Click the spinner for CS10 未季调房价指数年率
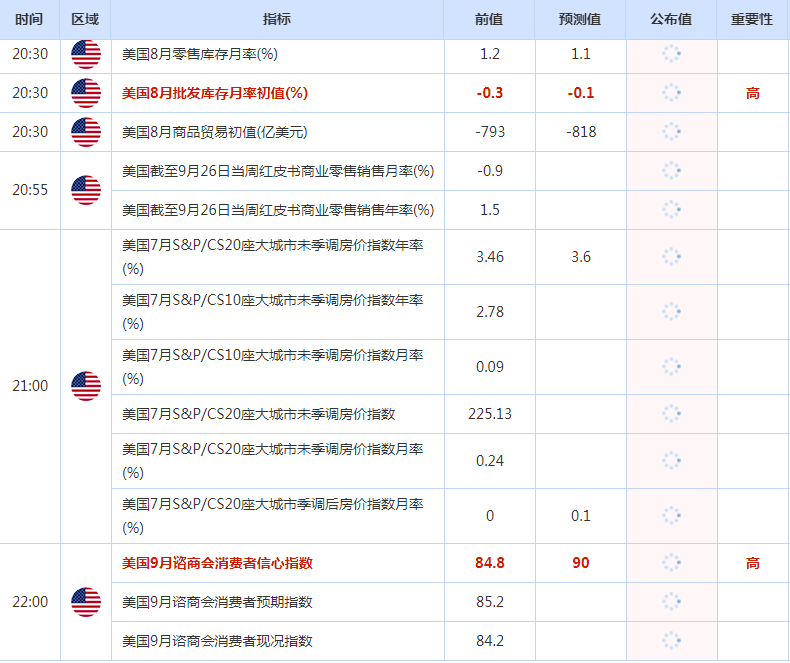The height and width of the screenshot is (663, 790). click(671, 311)
